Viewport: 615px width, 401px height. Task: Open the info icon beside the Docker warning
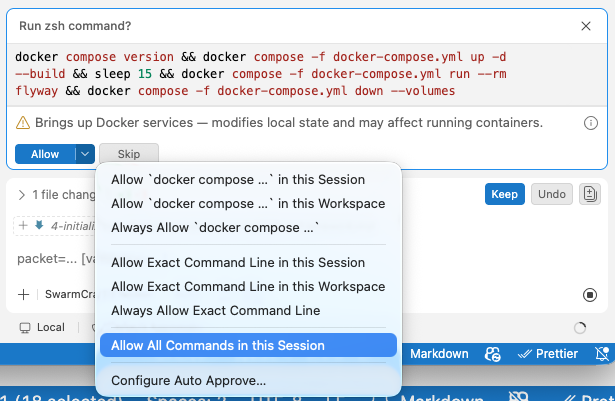(x=591, y=123)
